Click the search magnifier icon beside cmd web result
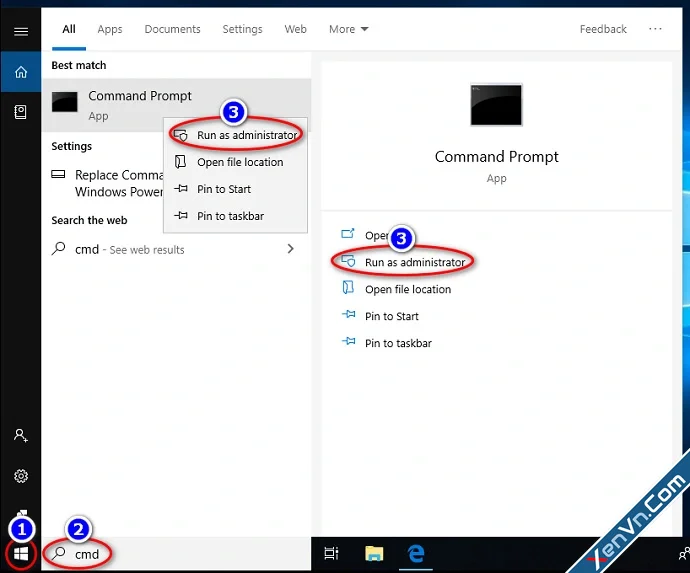 click(x=58, y=249)
